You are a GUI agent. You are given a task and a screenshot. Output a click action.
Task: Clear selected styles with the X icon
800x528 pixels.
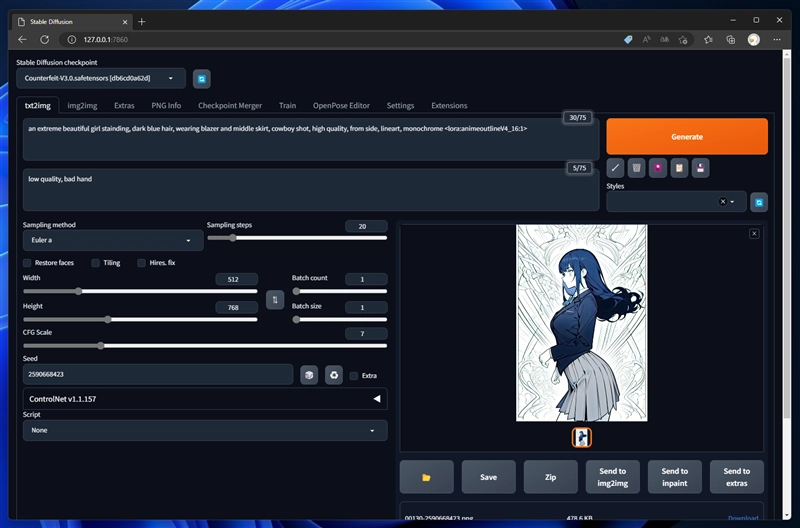click(722, 202)
